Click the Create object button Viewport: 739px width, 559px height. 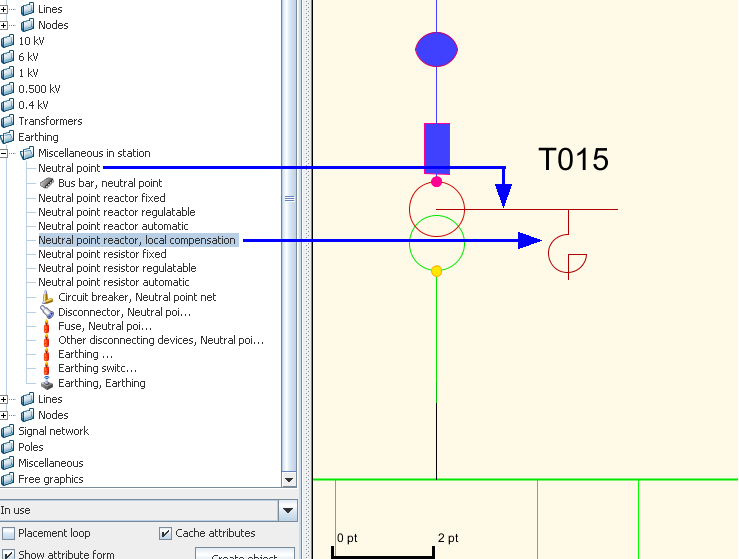pyautogui.click(x=245, y=554)
